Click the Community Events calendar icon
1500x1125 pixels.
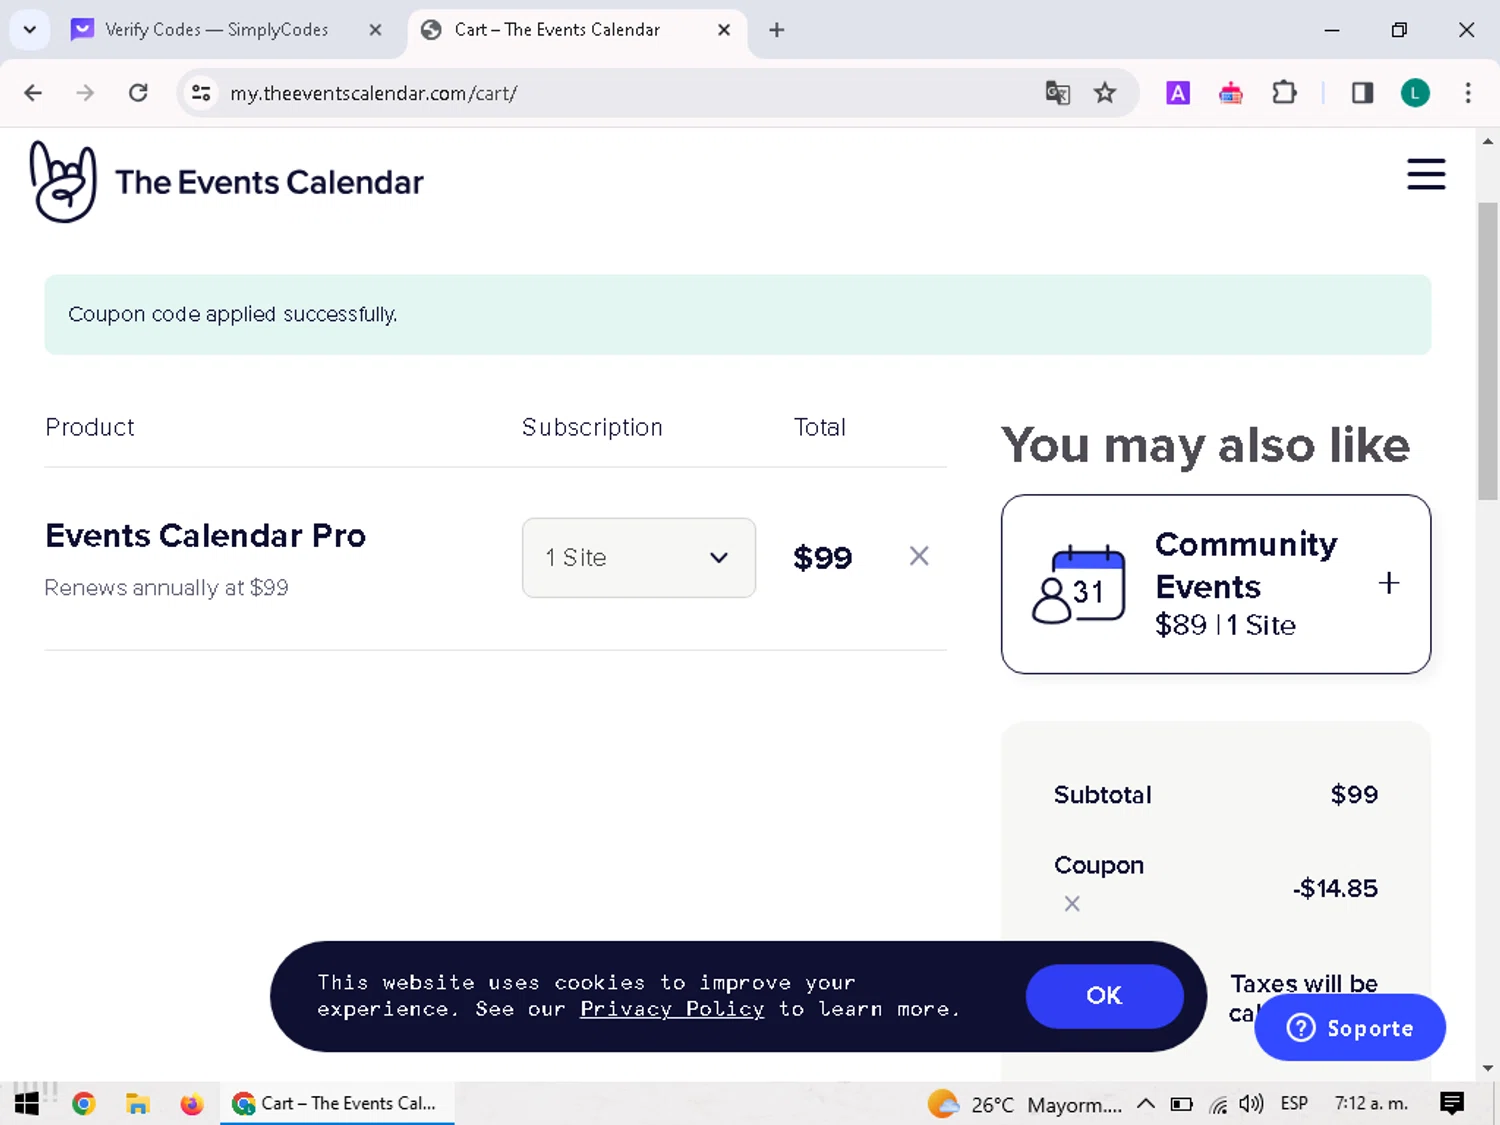[1078, 585]
